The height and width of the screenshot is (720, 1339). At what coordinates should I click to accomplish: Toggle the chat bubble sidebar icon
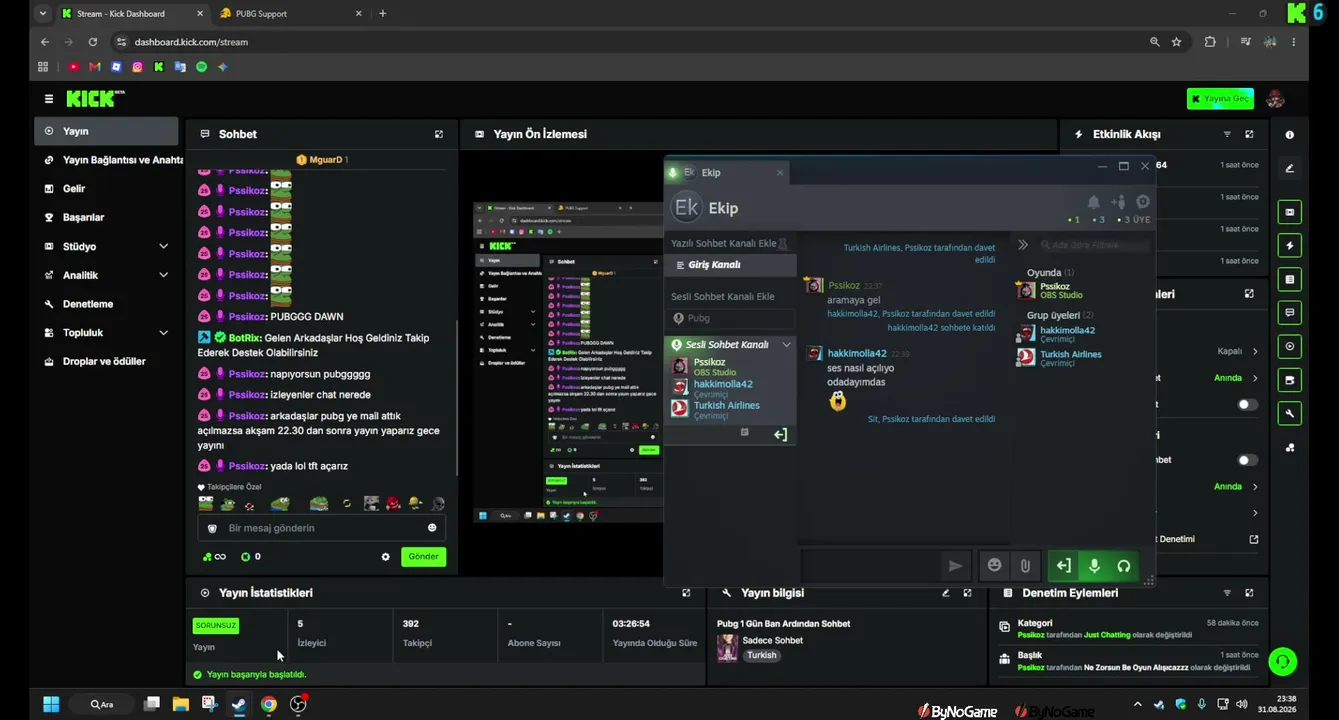(x=1289, y=313)
